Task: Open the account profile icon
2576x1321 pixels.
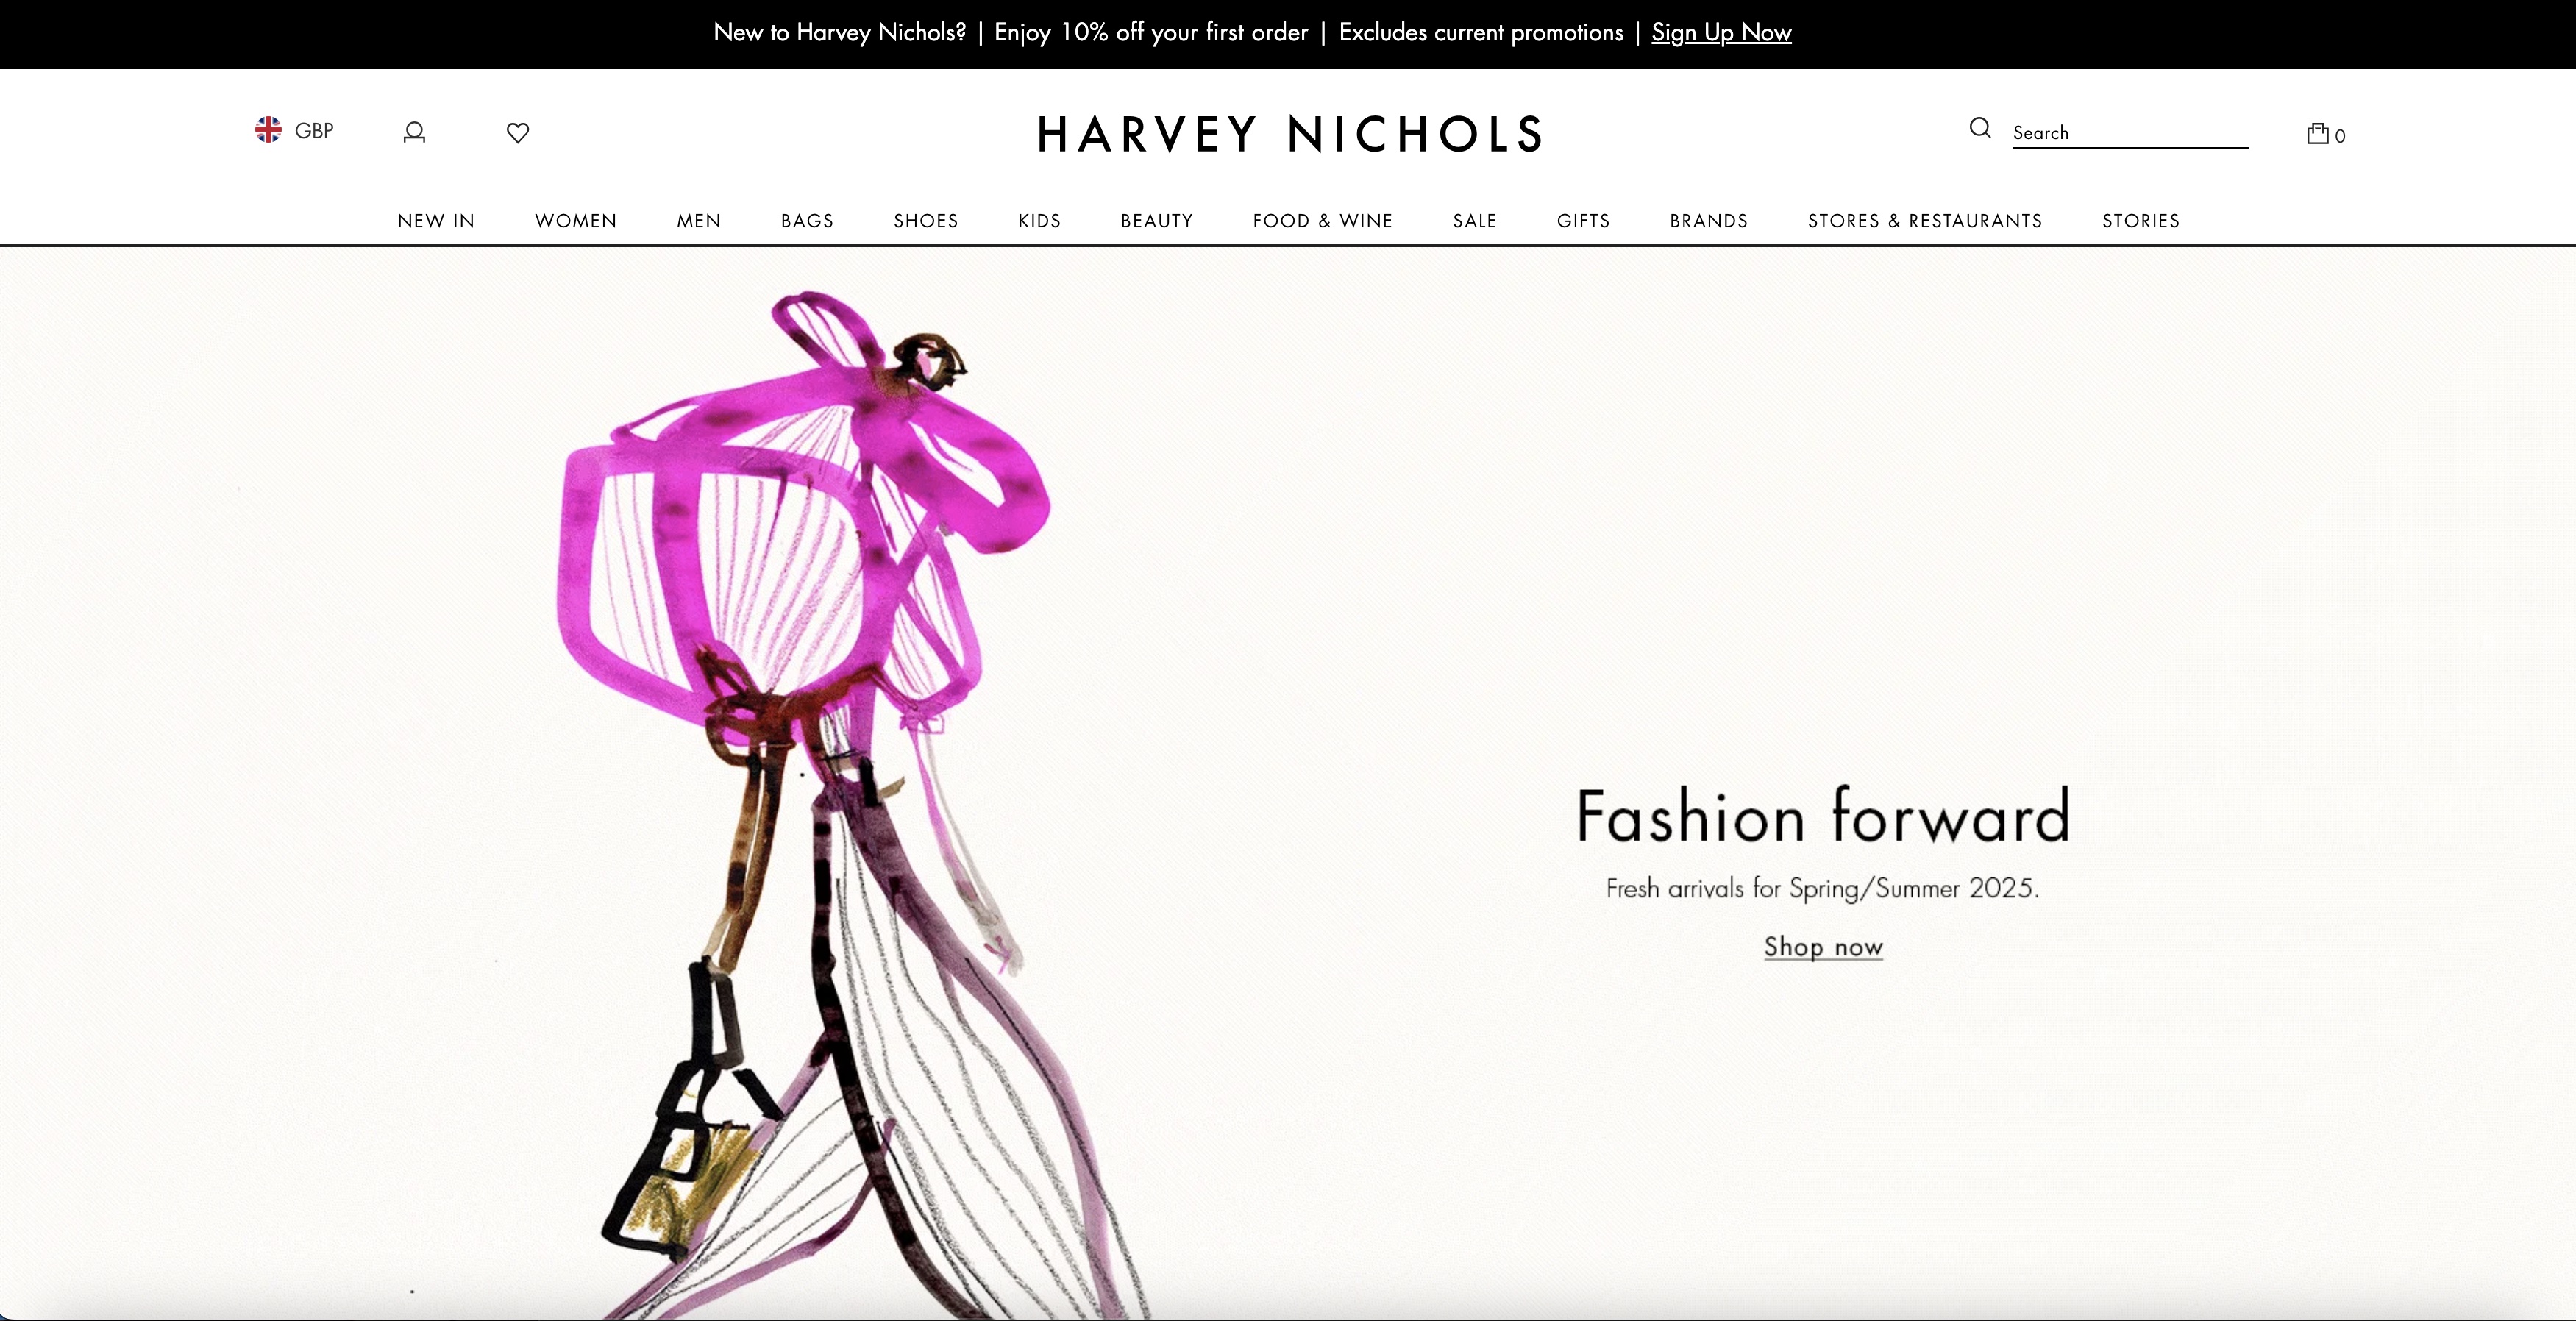Action: [x=414, y=132]
